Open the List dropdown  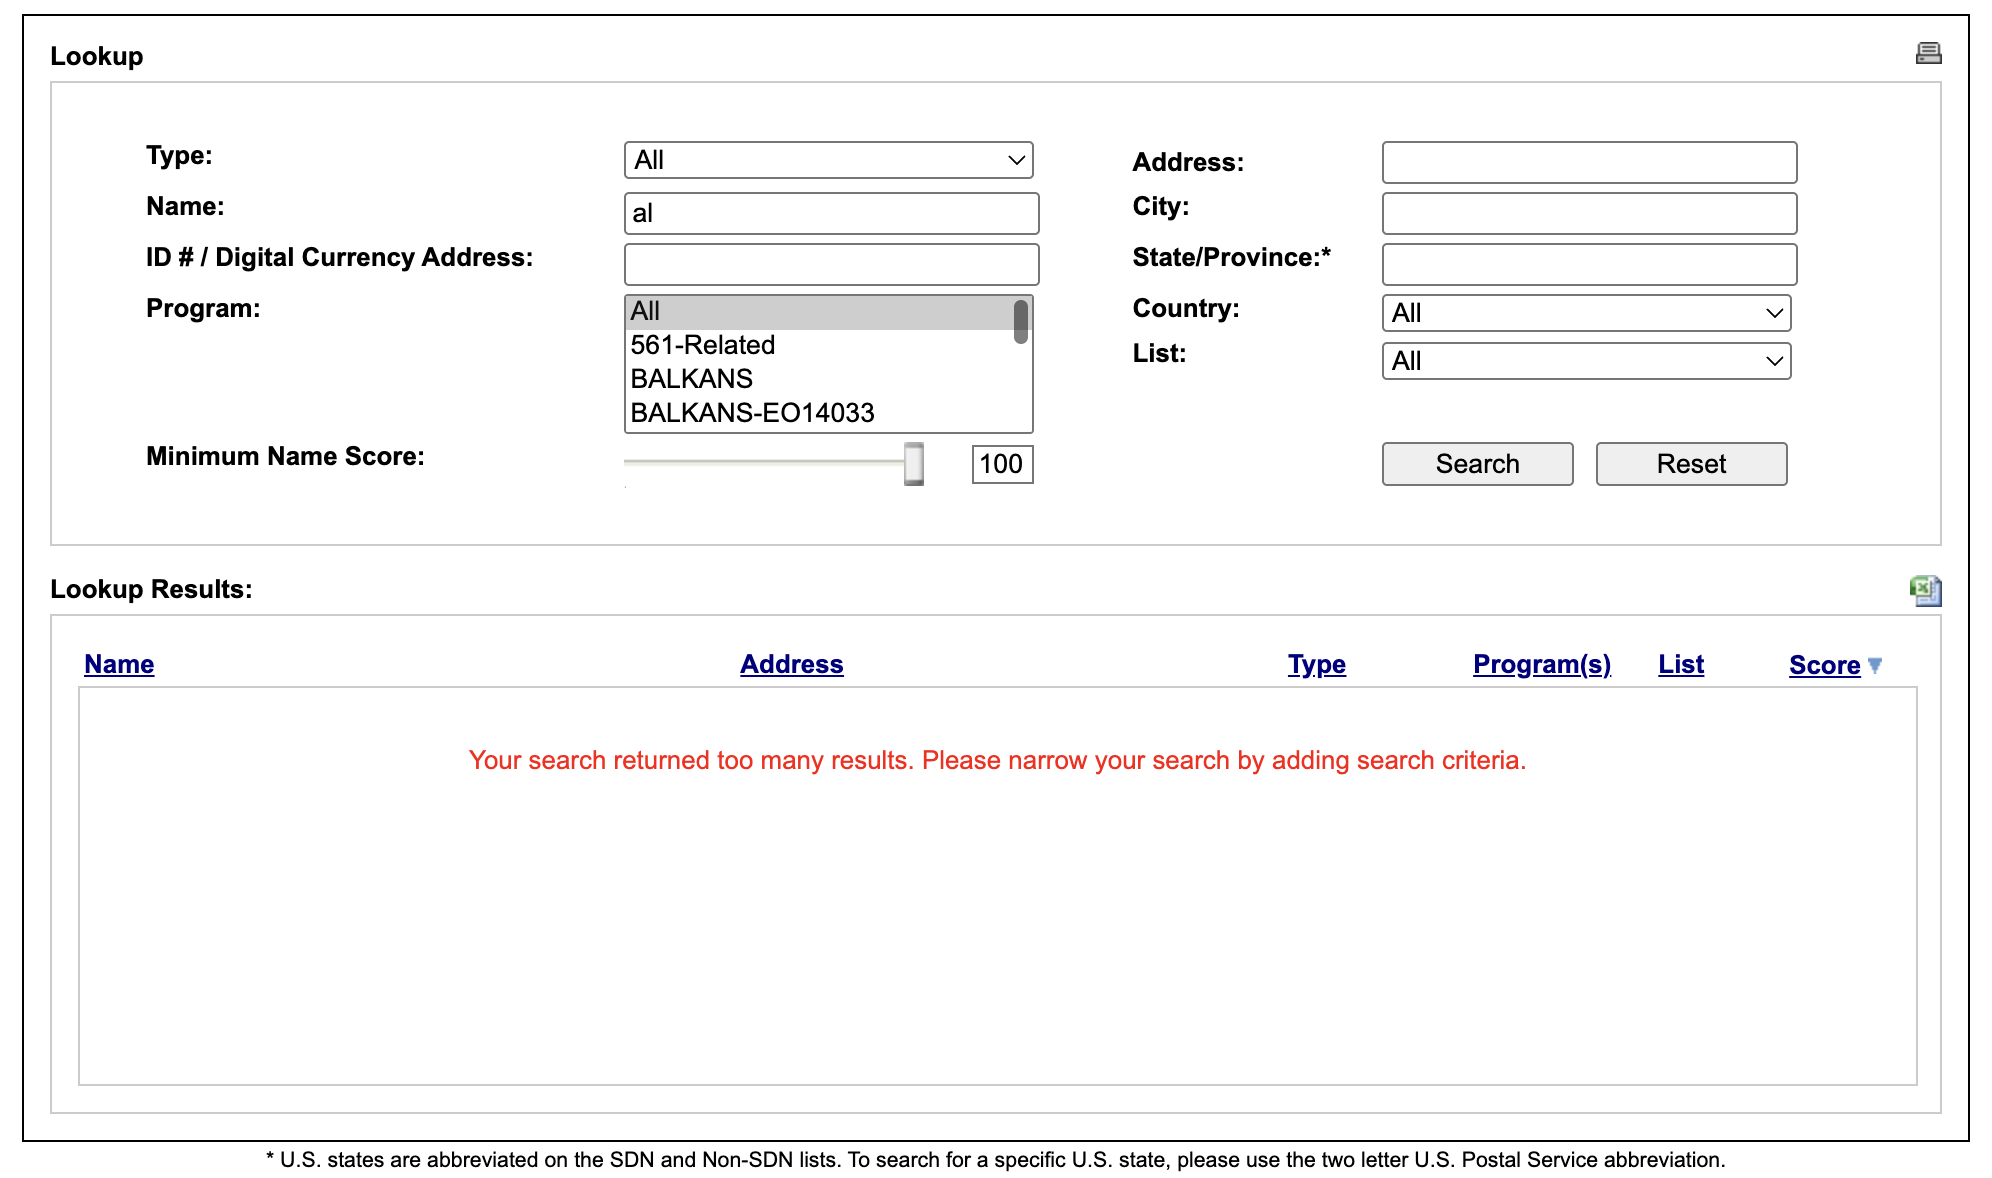pyautogui.click(x=1586, y=361)
